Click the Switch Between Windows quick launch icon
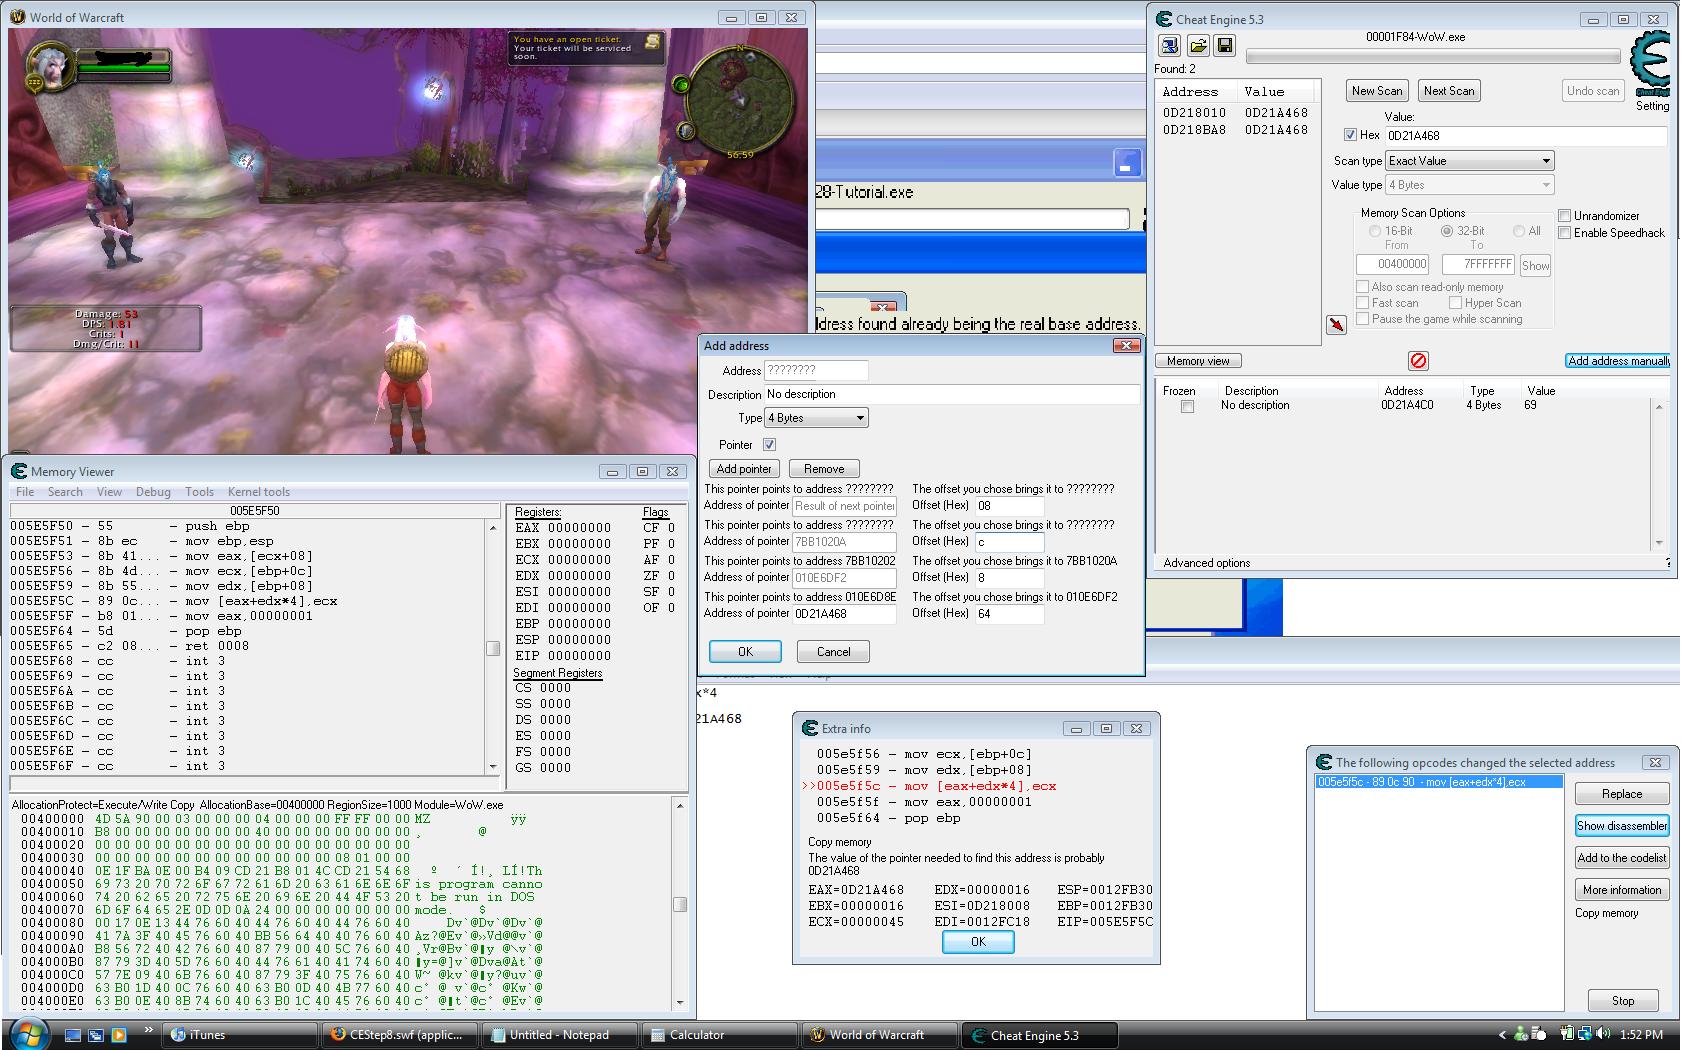Viewport: 1681px width, 1050px height. pos(96,1035)
